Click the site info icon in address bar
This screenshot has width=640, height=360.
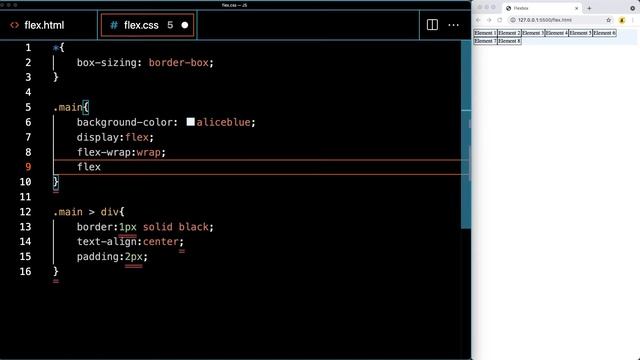[x=513, y=20]
